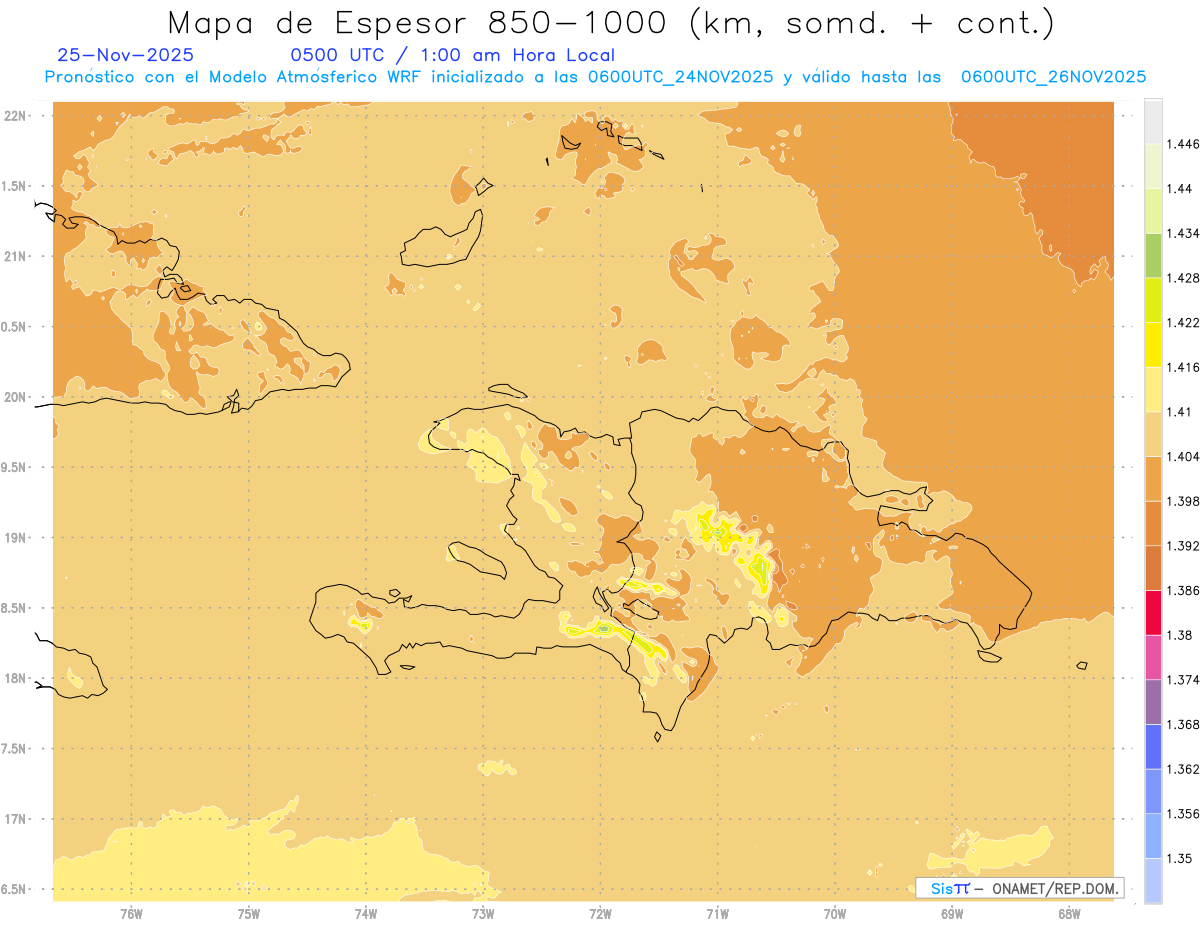Click the "8.5N" latitude label
This screenshot has height=927, width=1200.
click(x=15, y=608)
